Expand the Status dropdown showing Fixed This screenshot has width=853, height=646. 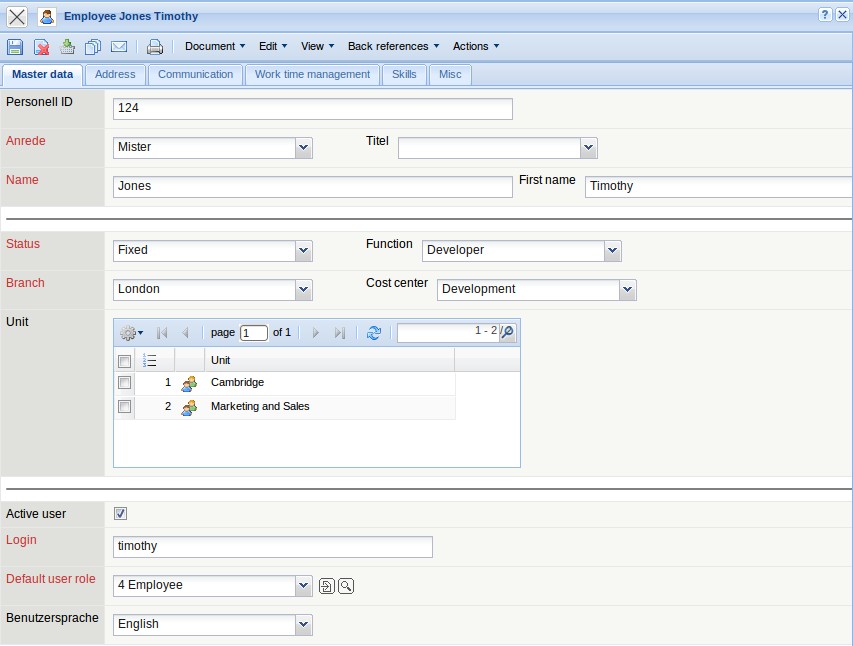[x=304, y=251]
